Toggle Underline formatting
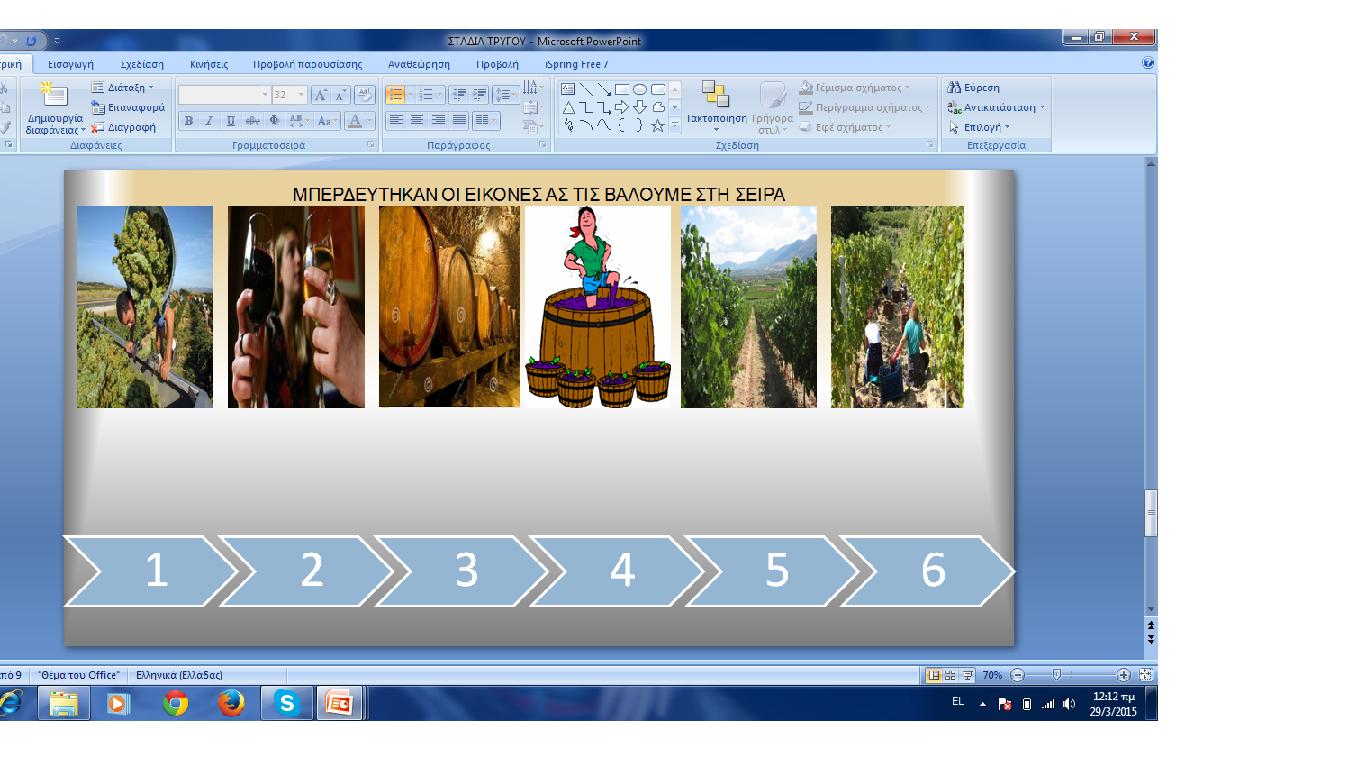Screen dimensions: 1366x768 pyautogui.click(x=231, y=121)
